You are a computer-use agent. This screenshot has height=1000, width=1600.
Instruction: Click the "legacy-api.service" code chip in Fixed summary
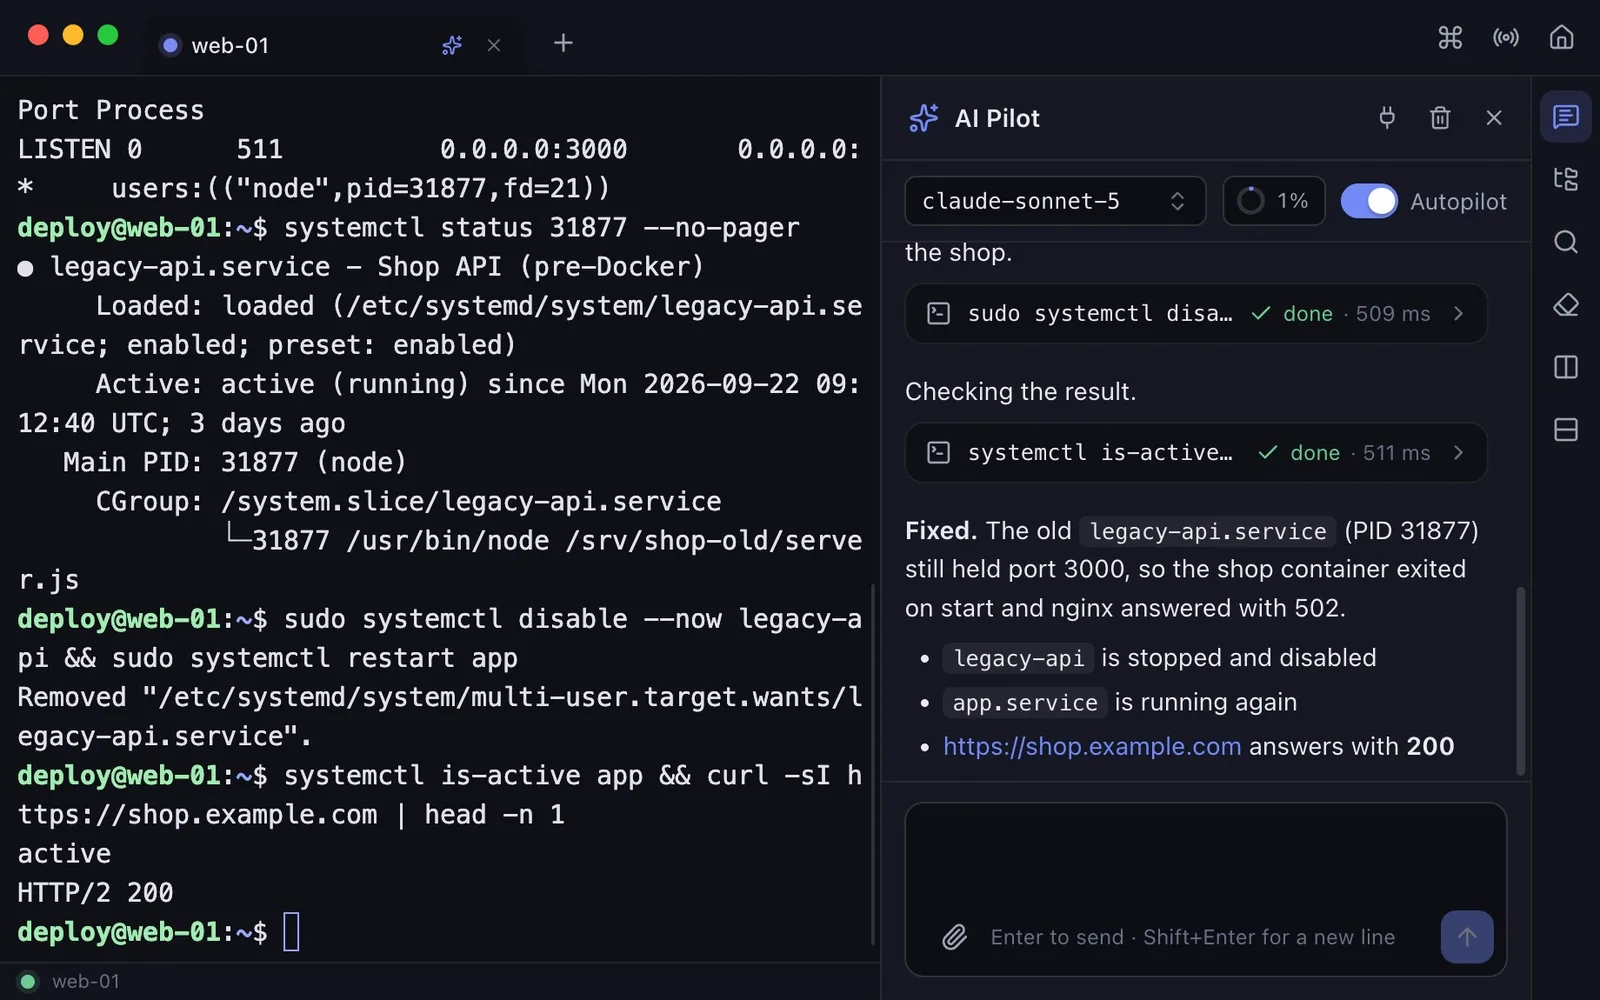[1207, 531]
